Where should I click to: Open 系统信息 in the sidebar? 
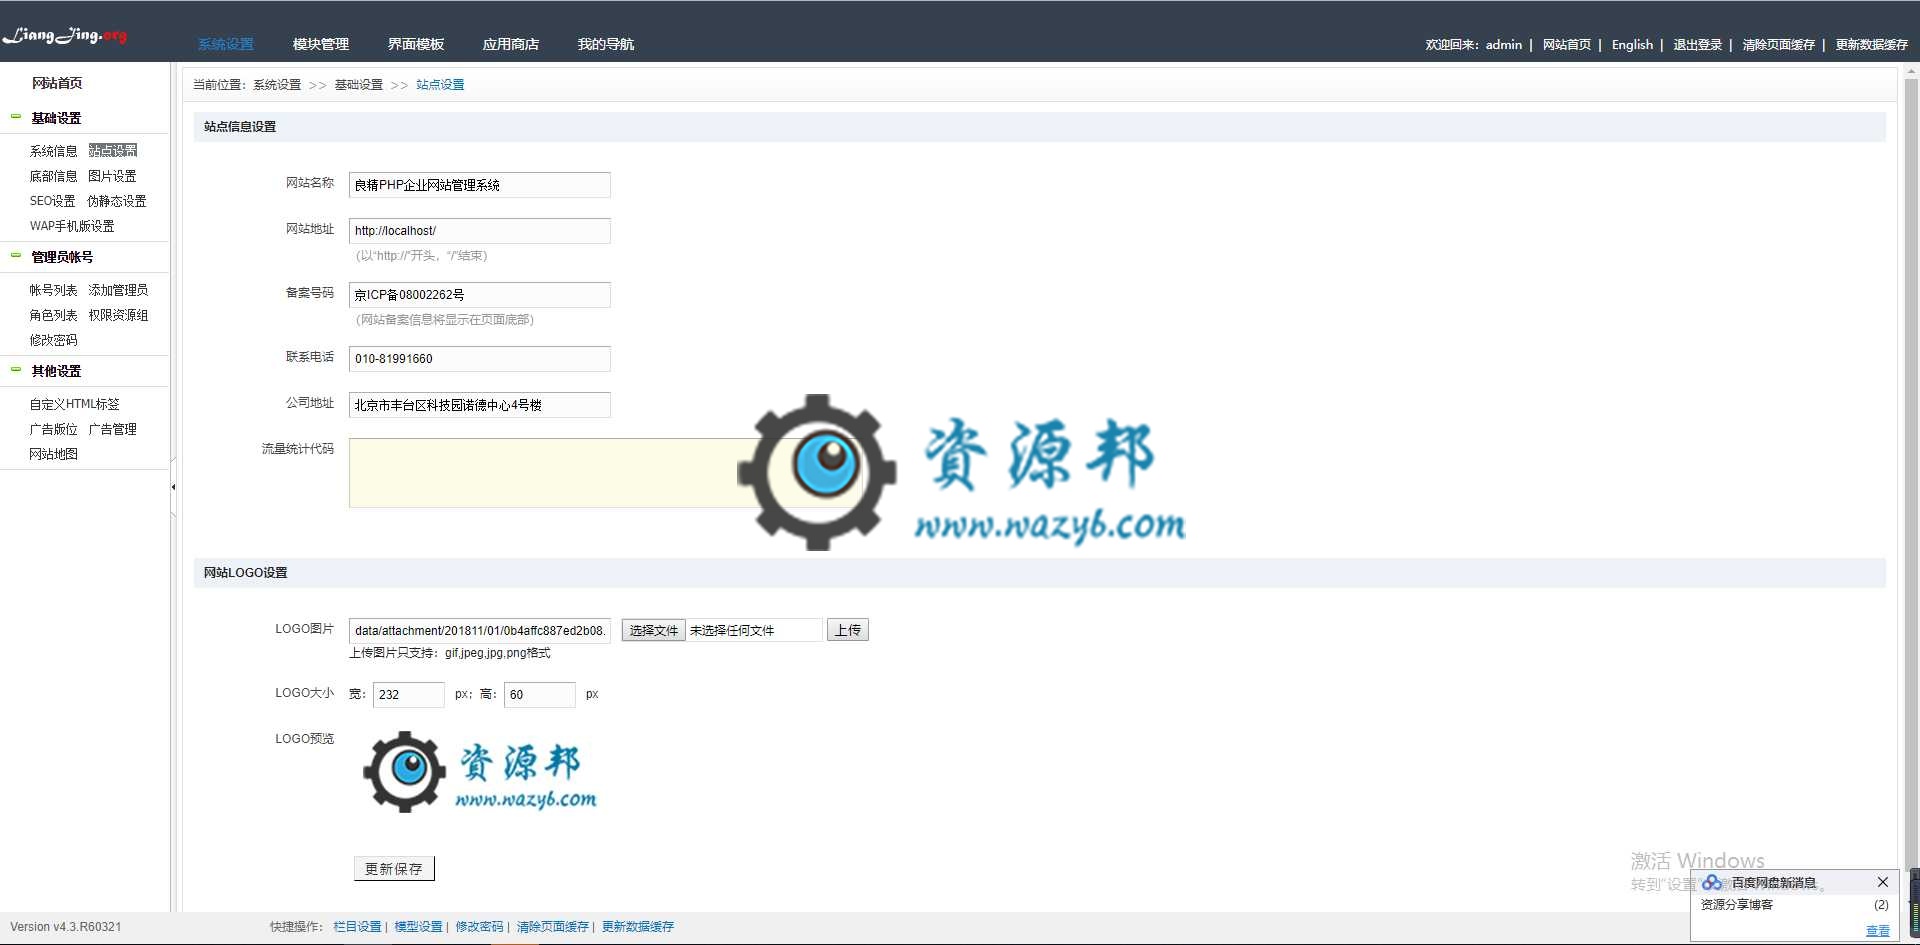tap(53, 151)
